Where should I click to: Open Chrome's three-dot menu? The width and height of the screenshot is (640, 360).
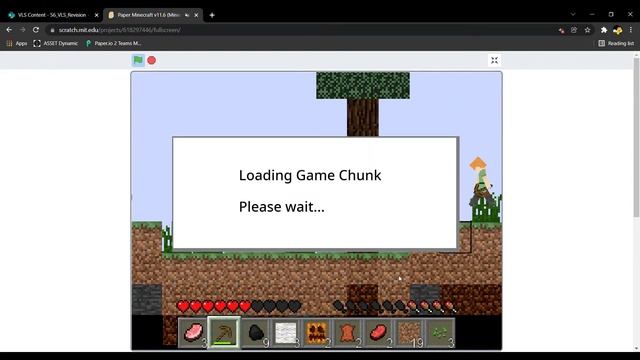(631, 30)
